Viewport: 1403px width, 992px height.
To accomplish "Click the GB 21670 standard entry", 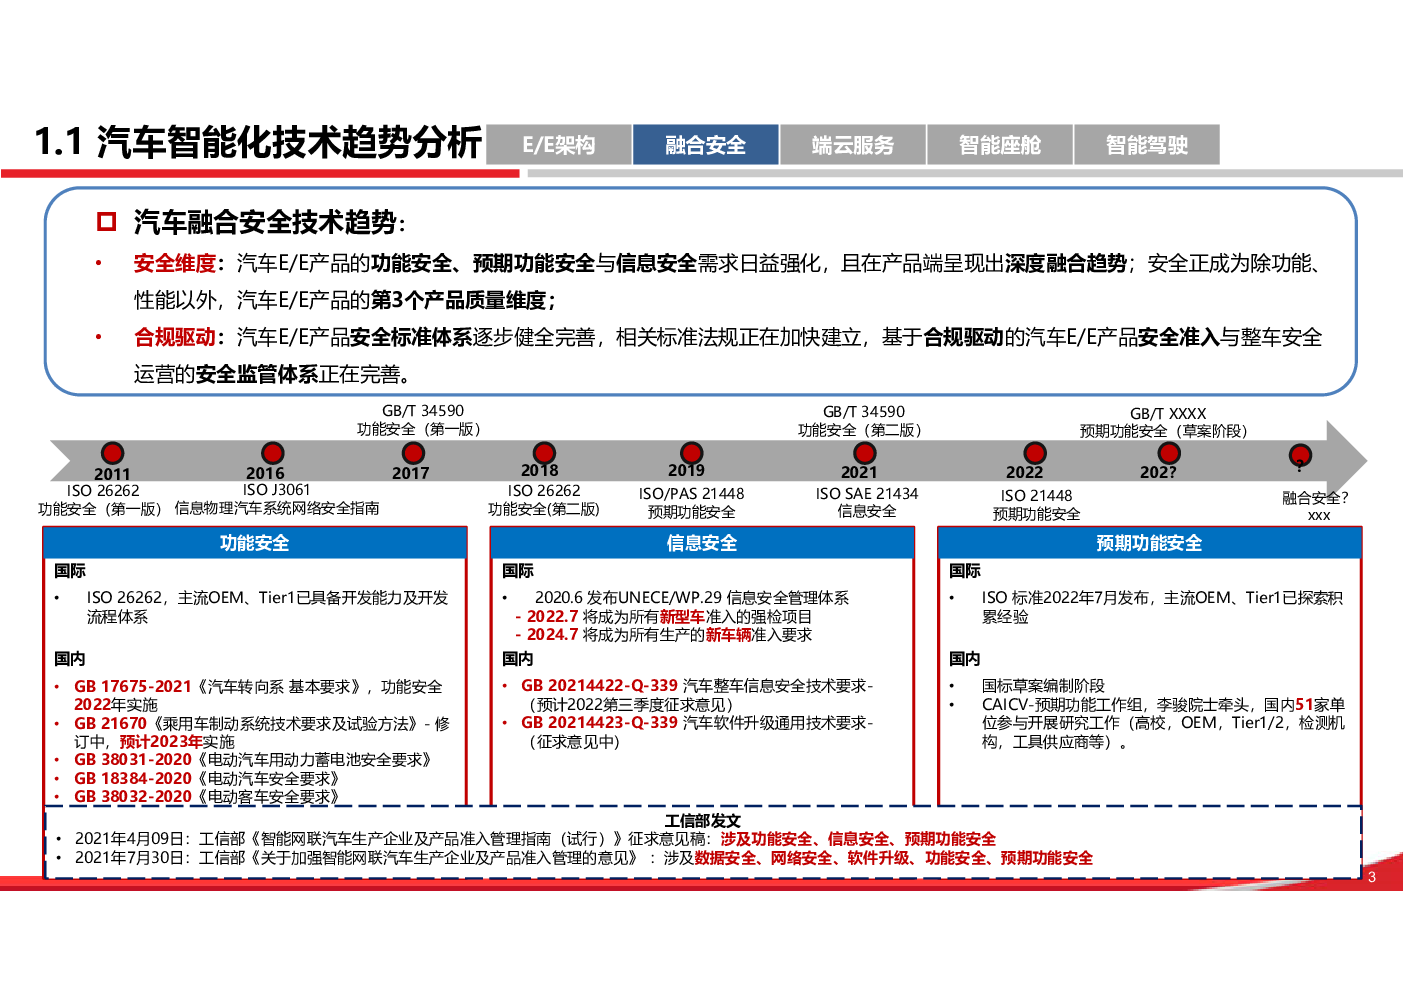I will click(x=262, y=732).
